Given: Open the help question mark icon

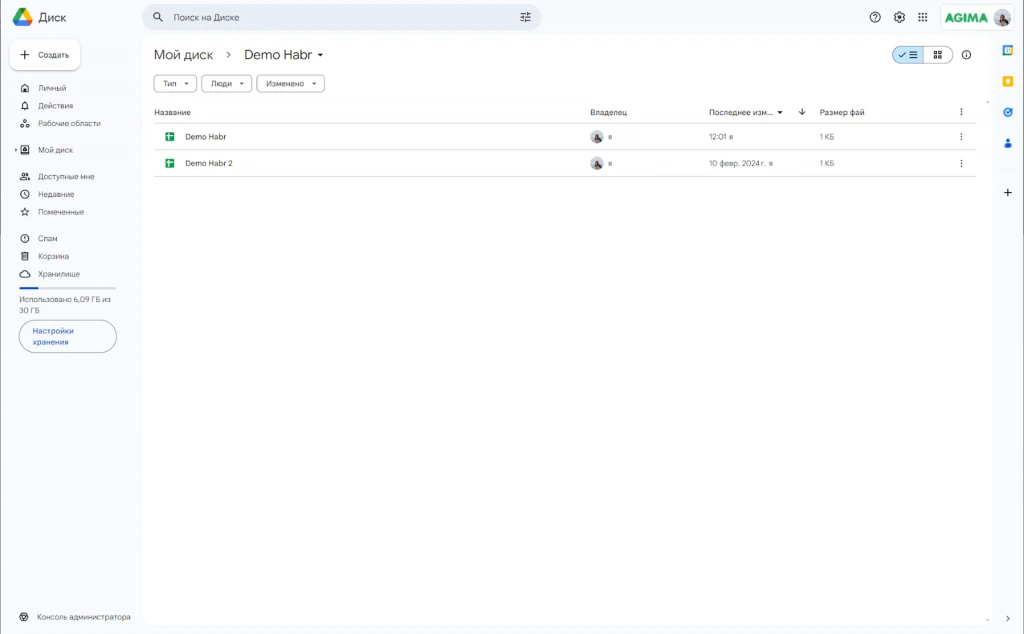Looking at the screenshot, I should coord(875,18).
